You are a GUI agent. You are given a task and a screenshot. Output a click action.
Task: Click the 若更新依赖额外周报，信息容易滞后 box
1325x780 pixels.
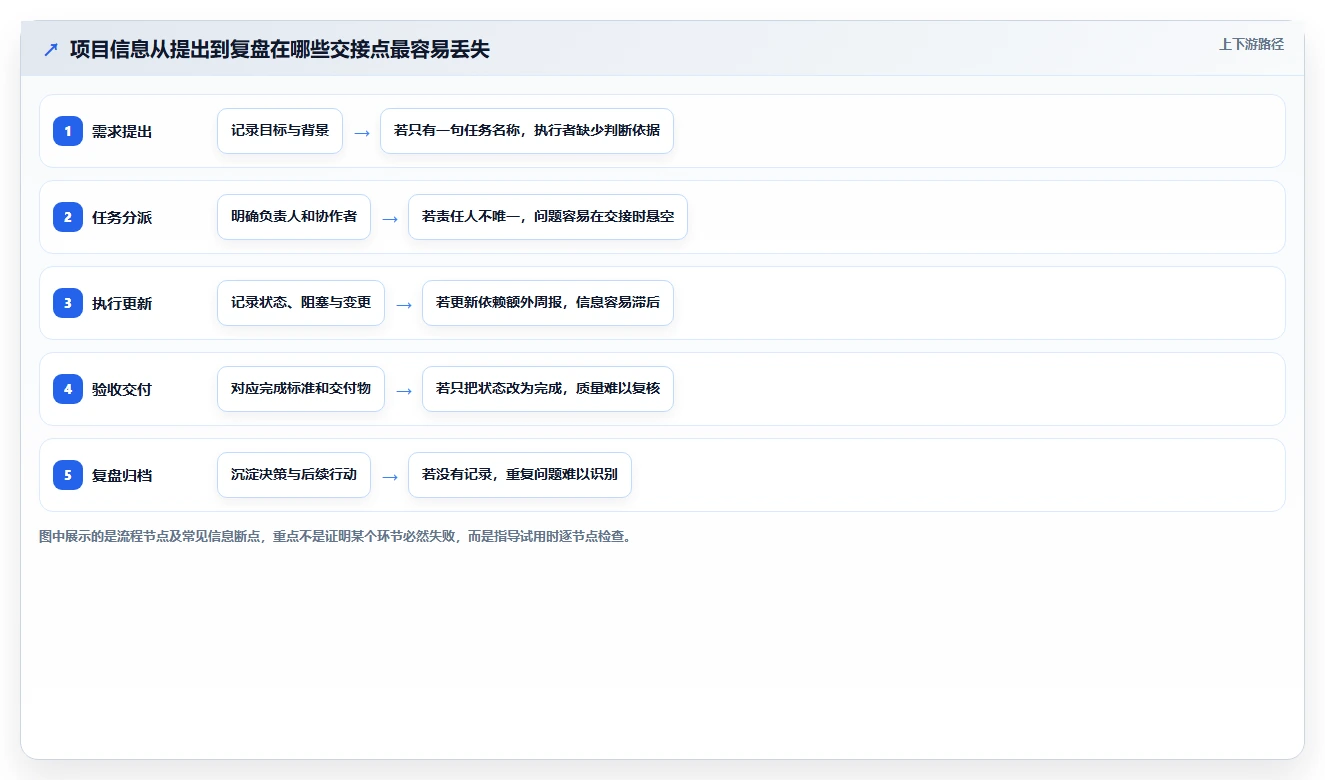pyautogui.click(x=548, y=303)
